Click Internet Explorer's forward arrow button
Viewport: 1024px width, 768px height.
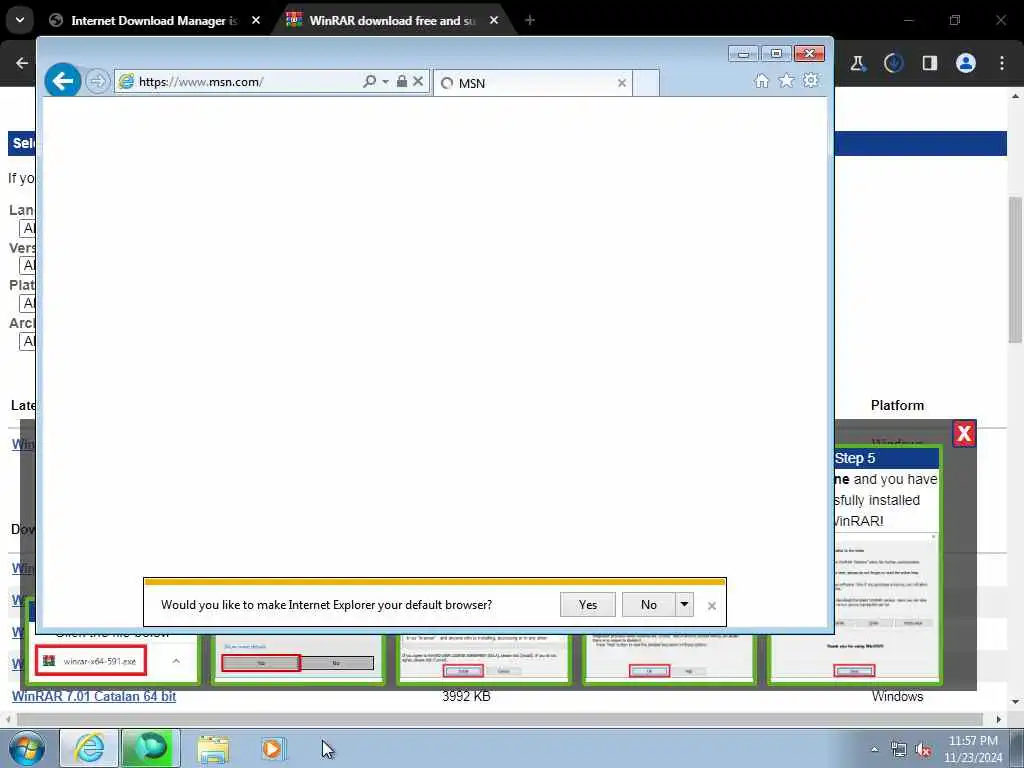[x=97, y=82]
